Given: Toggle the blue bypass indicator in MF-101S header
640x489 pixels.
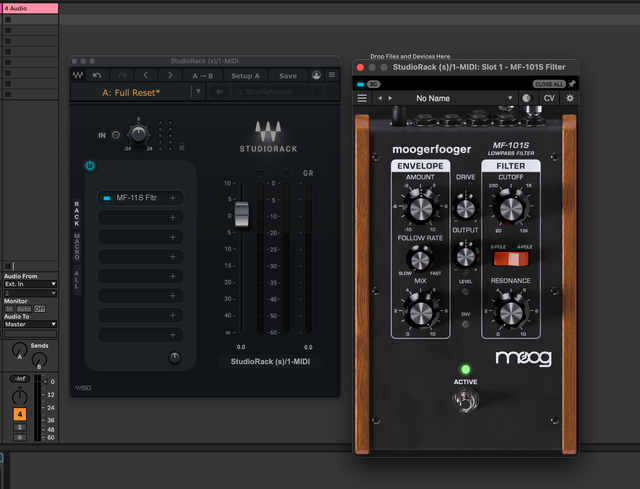Looking at the screenshot, I should (360, 84).
